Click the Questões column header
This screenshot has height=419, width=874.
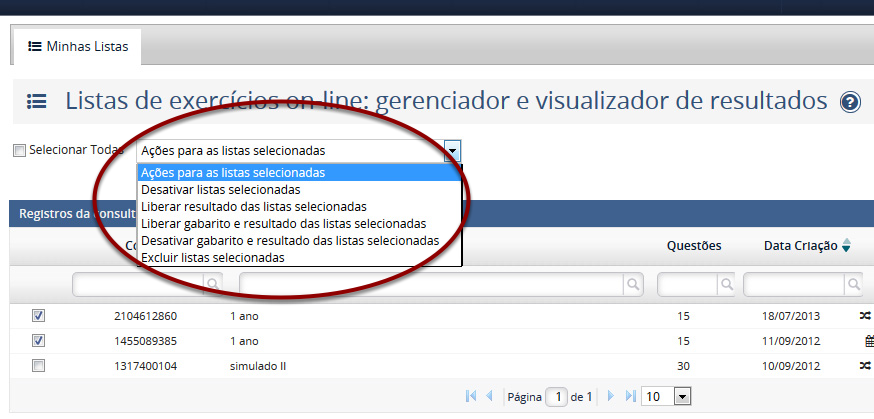point(694,246)
